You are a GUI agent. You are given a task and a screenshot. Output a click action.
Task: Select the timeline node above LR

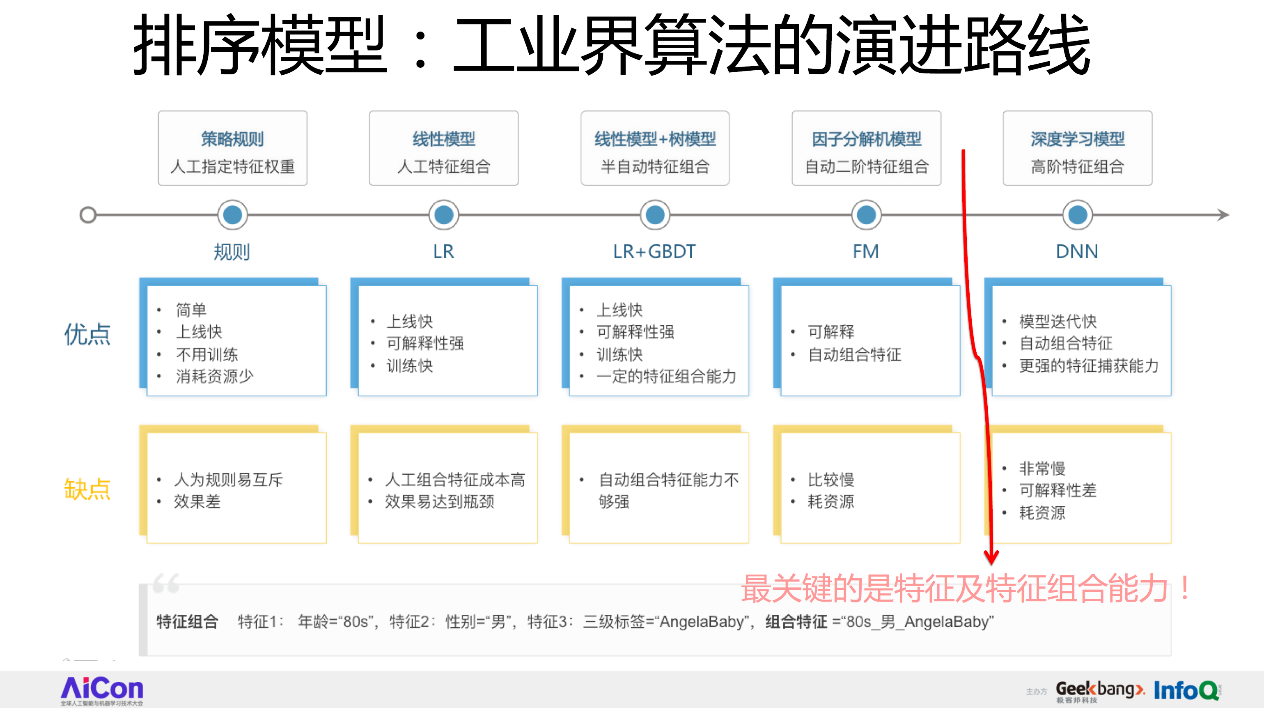[443, 214]
